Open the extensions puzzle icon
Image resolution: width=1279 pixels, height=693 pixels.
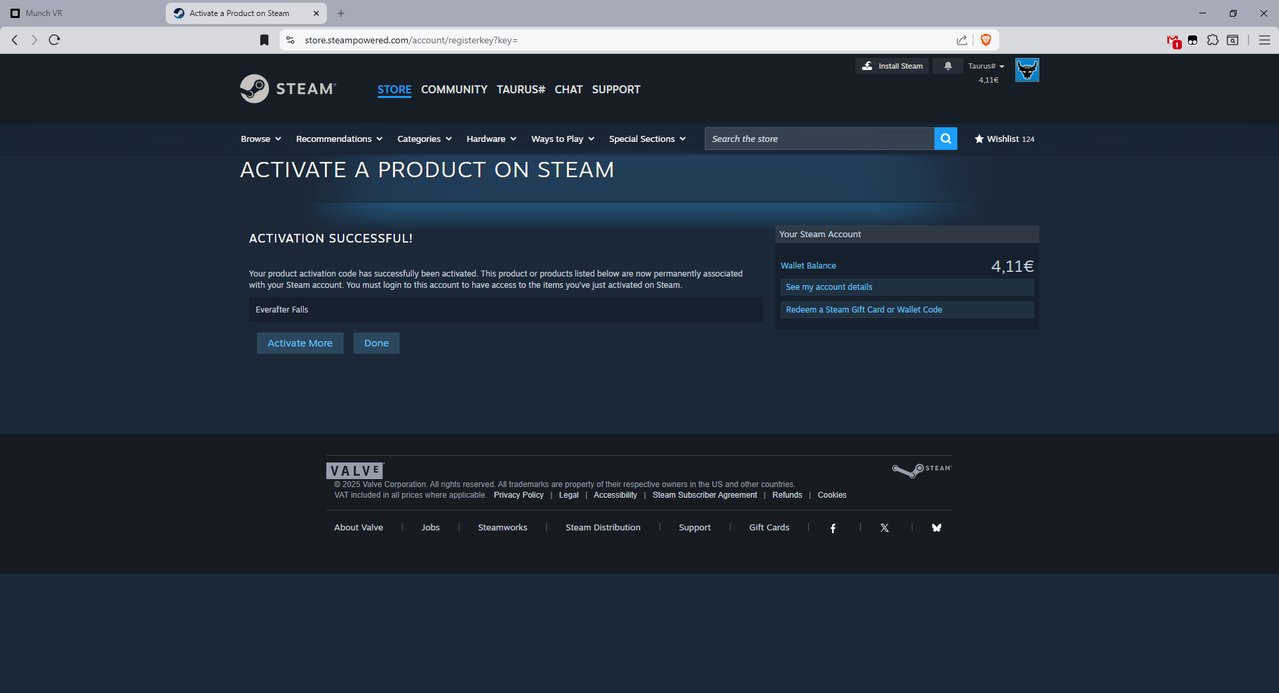click(1213, 40)
